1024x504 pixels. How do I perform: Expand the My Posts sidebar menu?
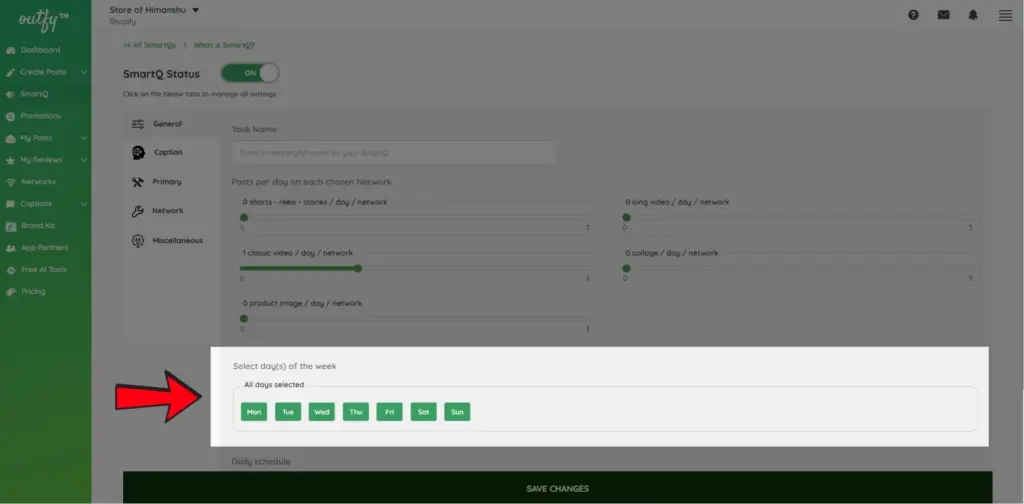84,138
